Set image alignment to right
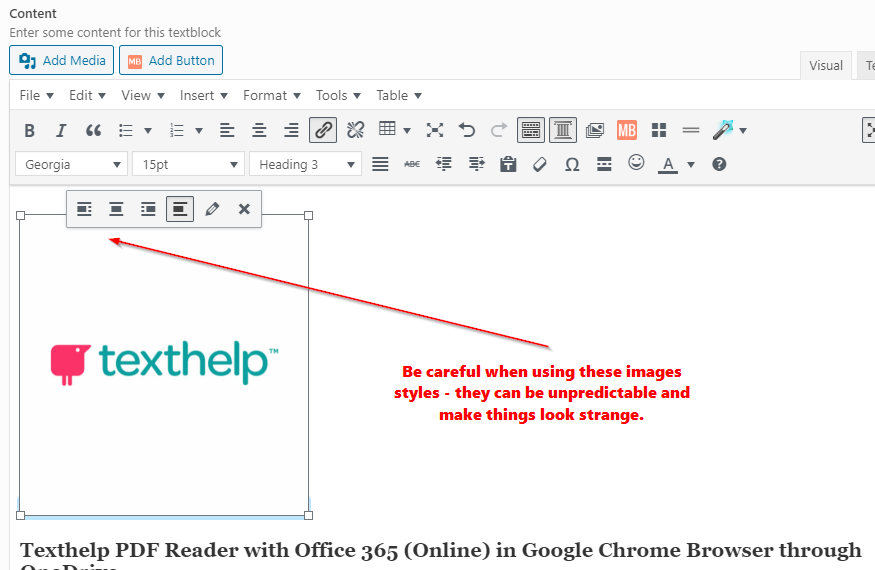This screenshot has height=570, width=875. [148, 209]
